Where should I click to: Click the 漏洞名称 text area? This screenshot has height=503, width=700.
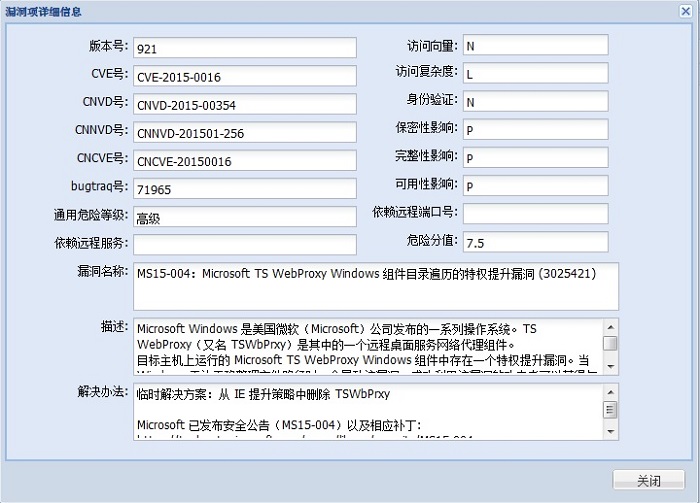[x=376, y=287]
